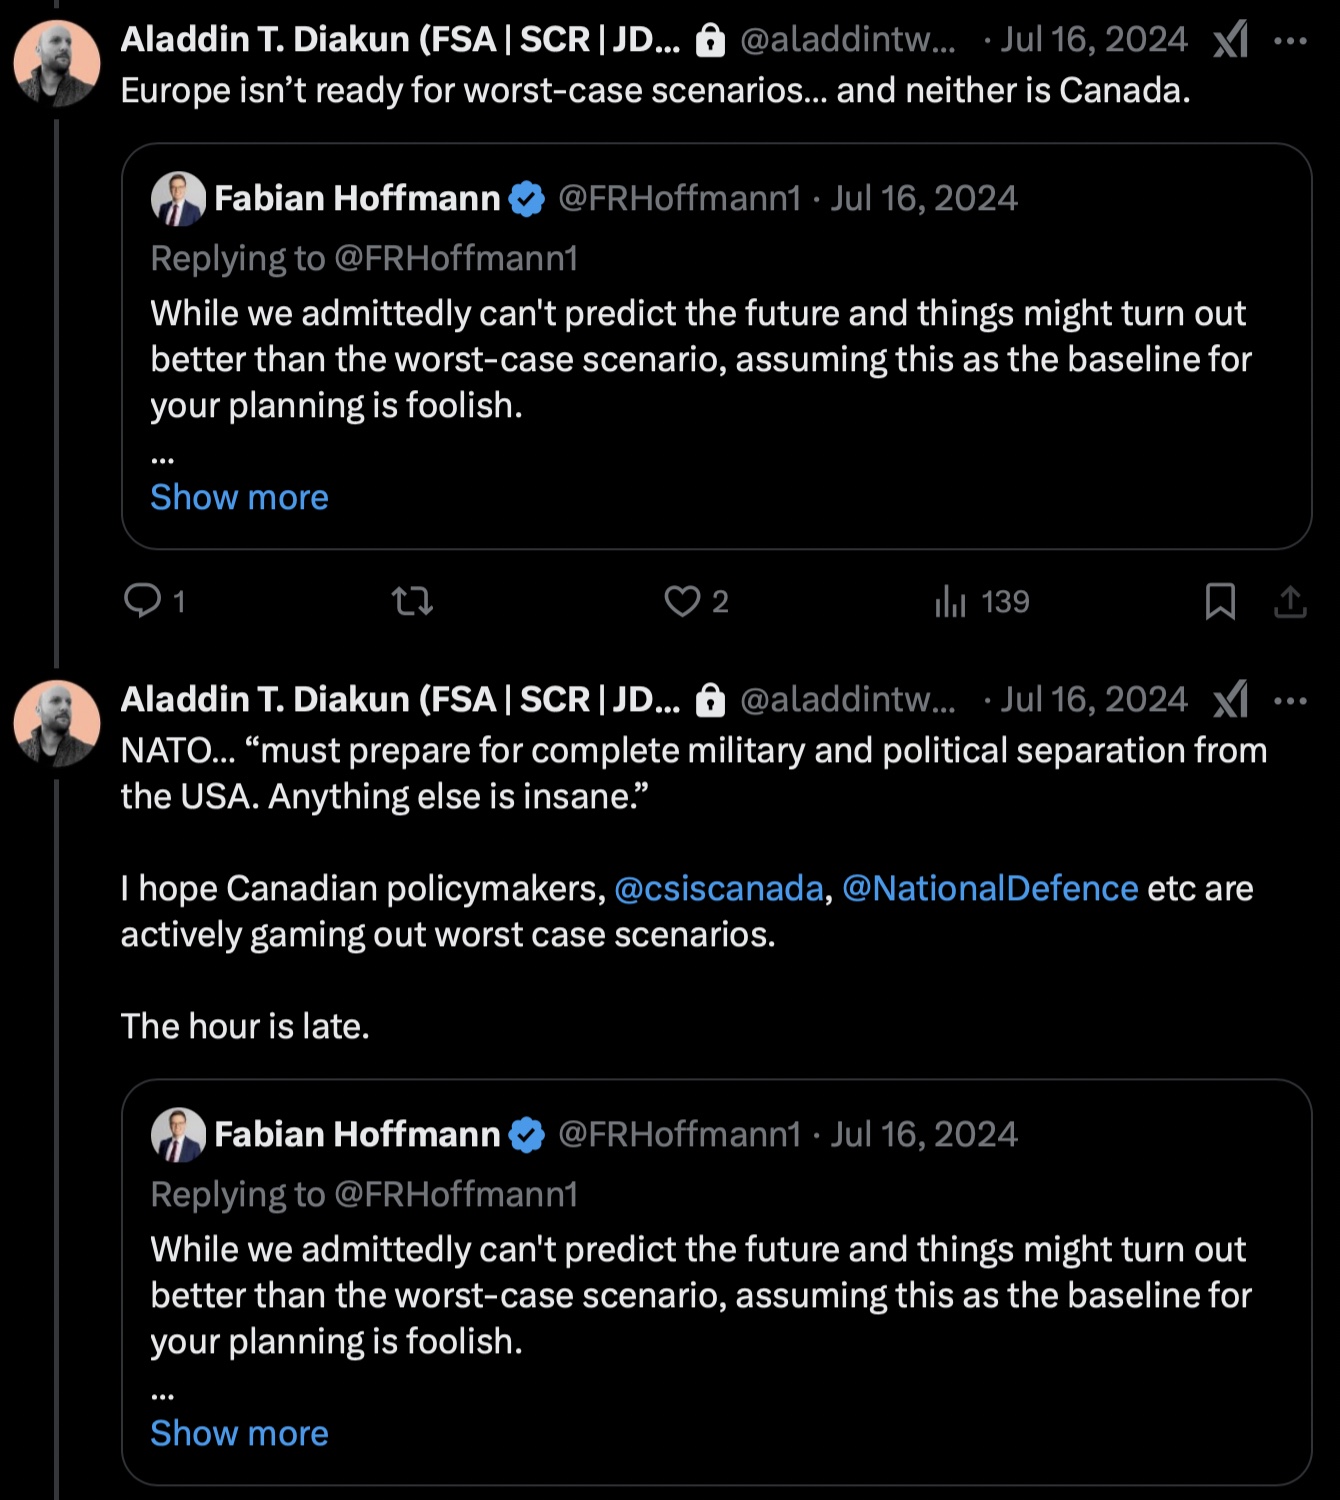
Task: Click the Grok icon on second post
Action: pos(1231,700)
